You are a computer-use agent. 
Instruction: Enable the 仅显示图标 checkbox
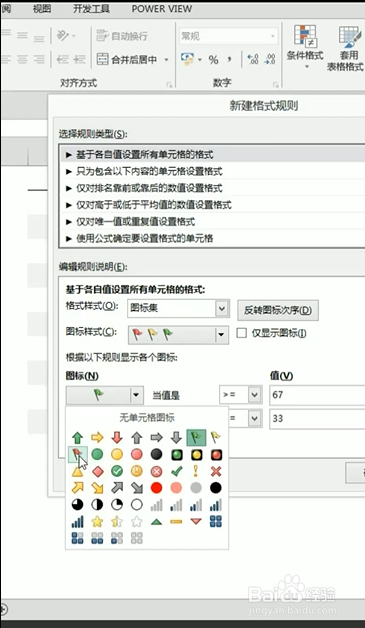[x=241, y=333]
